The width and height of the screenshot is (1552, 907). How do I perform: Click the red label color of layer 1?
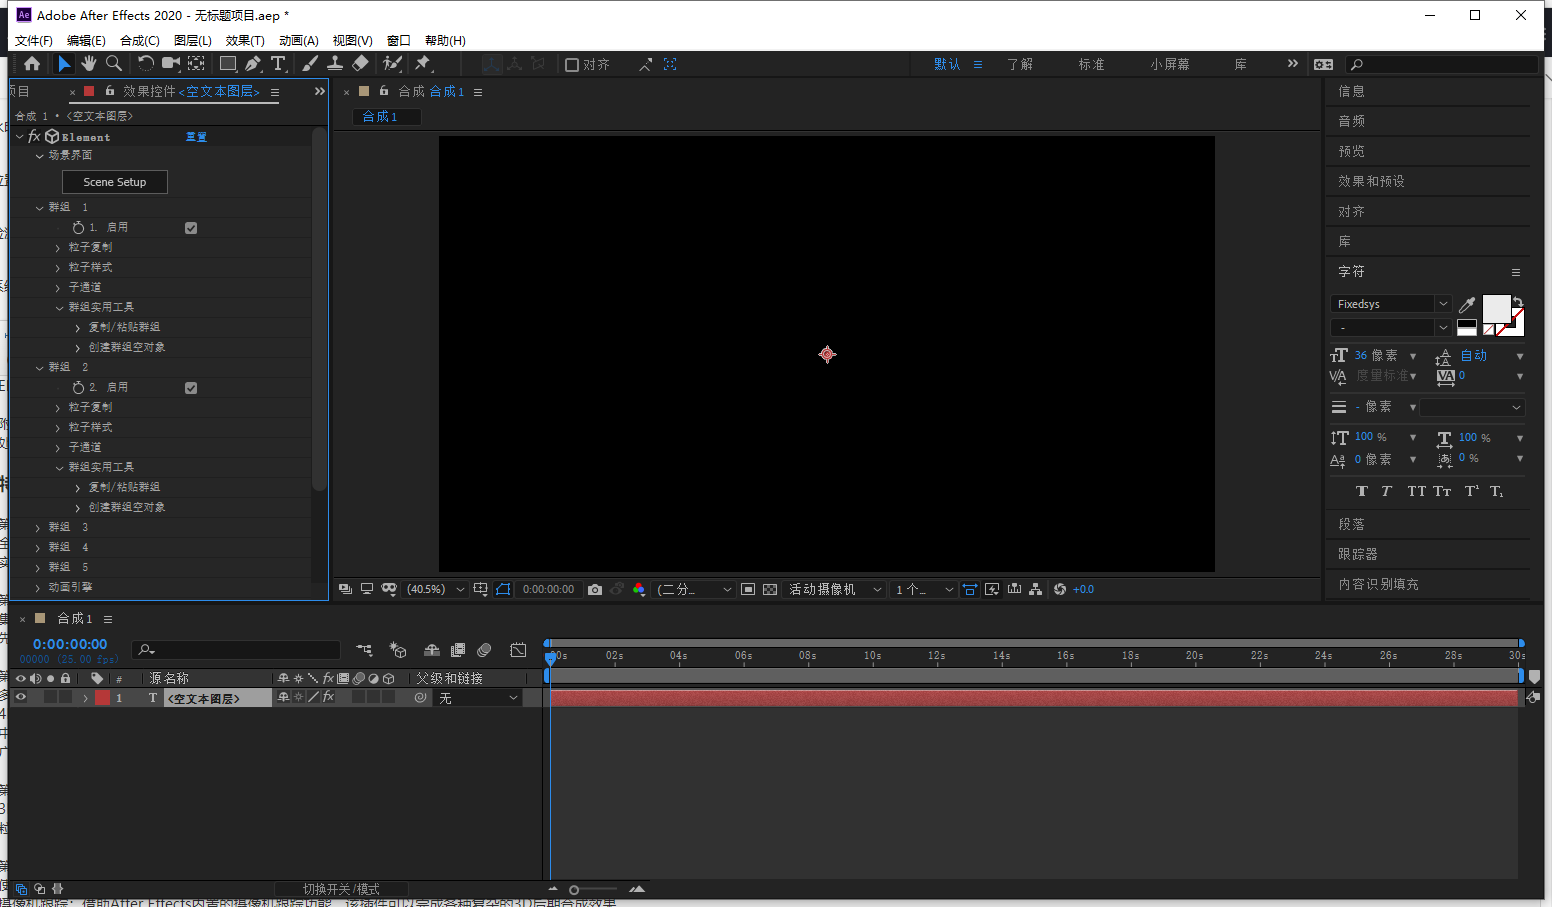pyautogui.click(x=102, y=698)
